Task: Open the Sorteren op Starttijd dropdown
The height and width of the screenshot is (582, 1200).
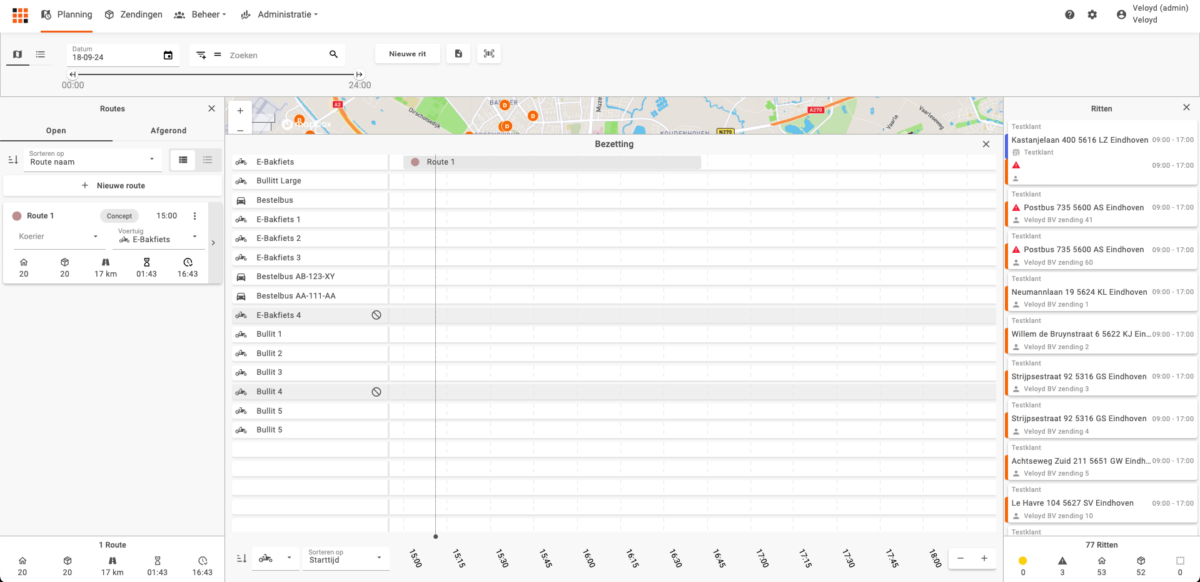Action: coord(345,558)
